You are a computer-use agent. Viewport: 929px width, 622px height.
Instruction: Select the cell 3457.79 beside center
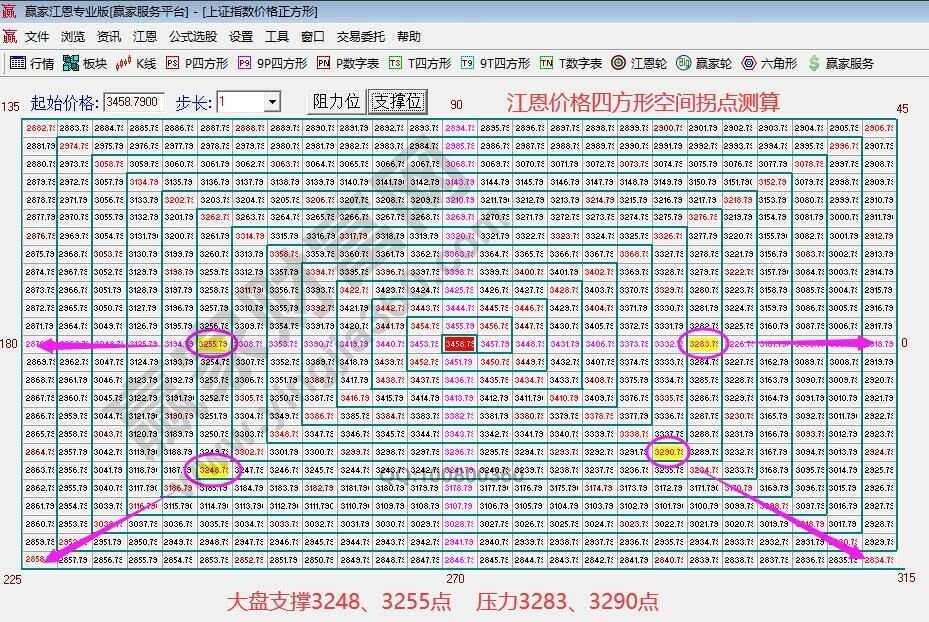coord(494,344)
